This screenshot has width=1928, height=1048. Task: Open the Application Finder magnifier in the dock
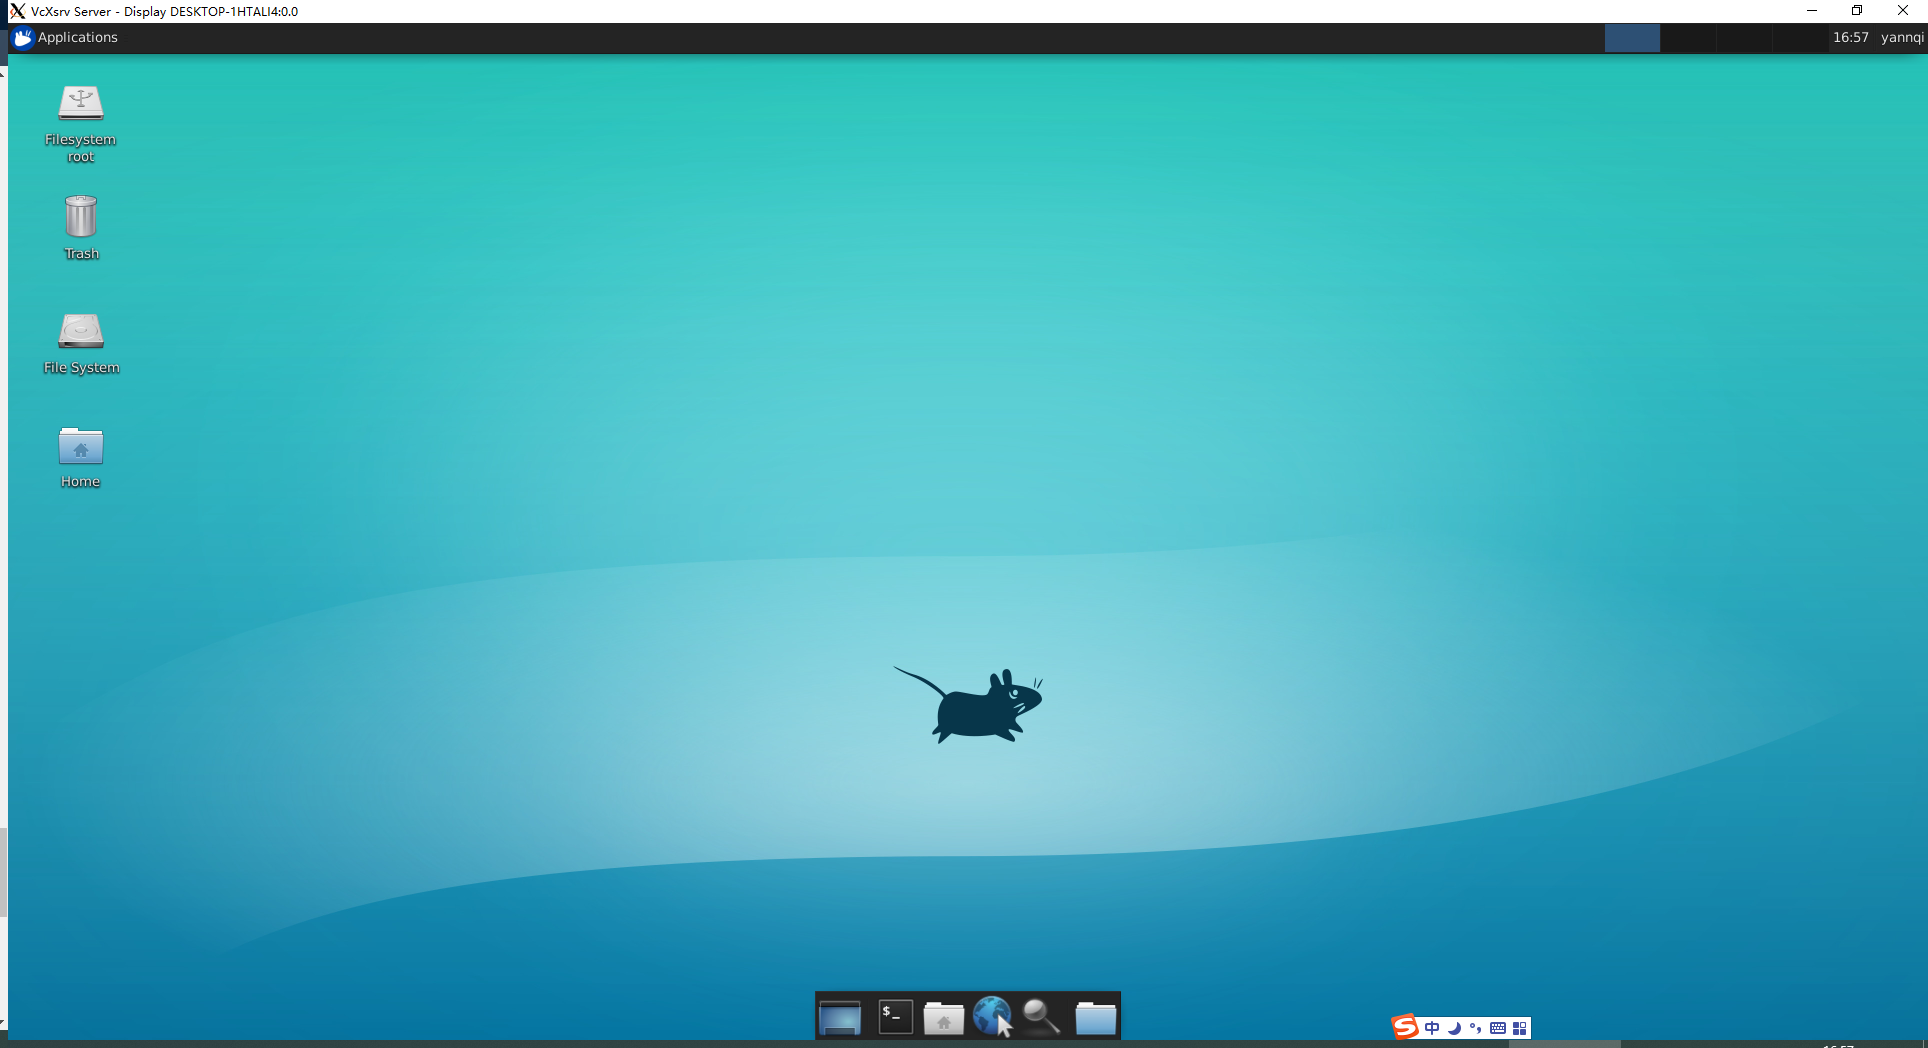(x=1041, y=1016)
